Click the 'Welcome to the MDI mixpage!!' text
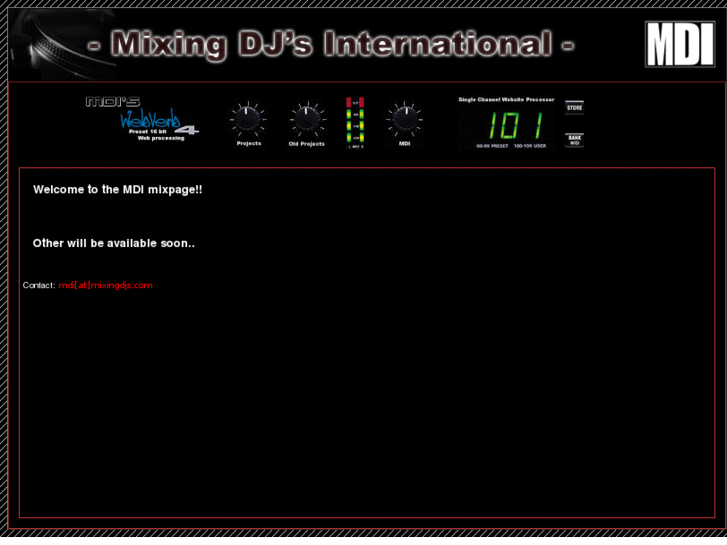Image resolution: width=727 pixels, height=545 pixels. [x=117, y=189]
